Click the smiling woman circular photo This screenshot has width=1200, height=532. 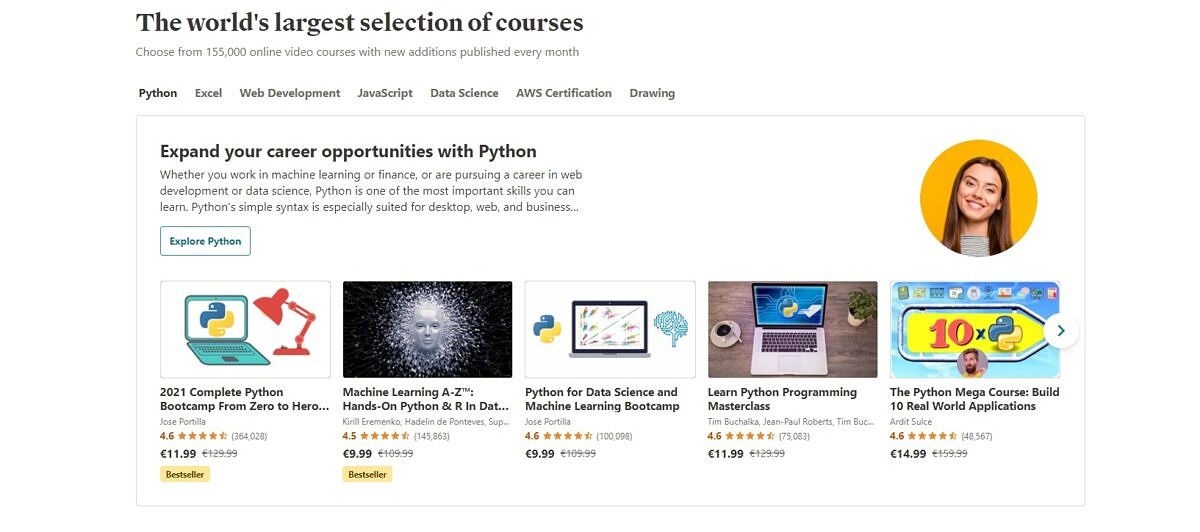pyautogui.click(x=978, y=198)
